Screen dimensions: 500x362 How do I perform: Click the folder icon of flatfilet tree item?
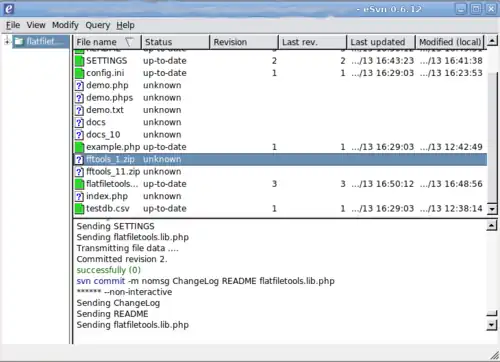[x=19, y=41]
